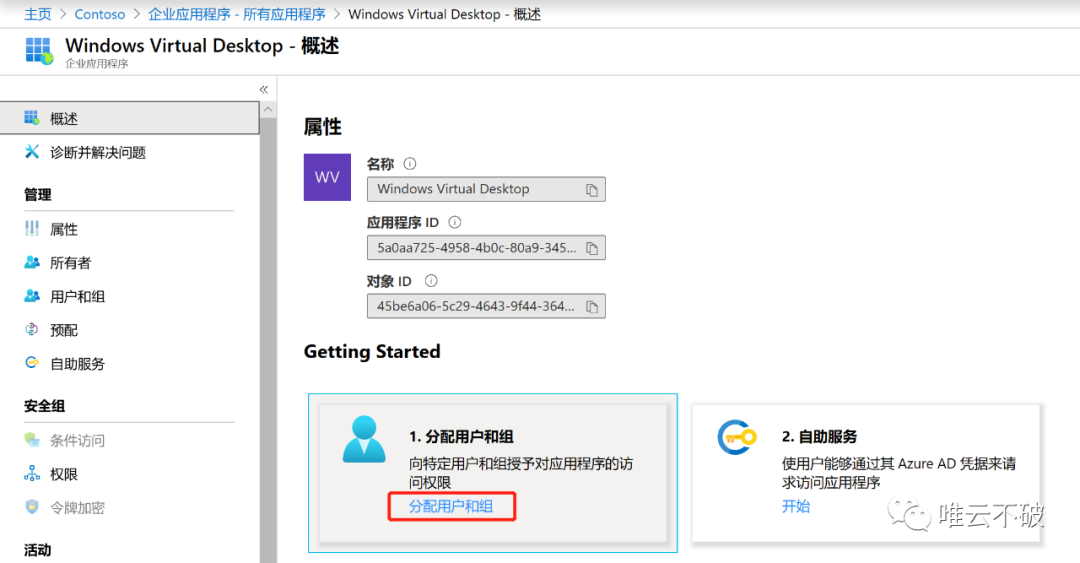Screen dimensions: 1080x563
Task: Open 企业应用程序 - 所有应用程序 breadcrumb
Action: coord(237,14)
